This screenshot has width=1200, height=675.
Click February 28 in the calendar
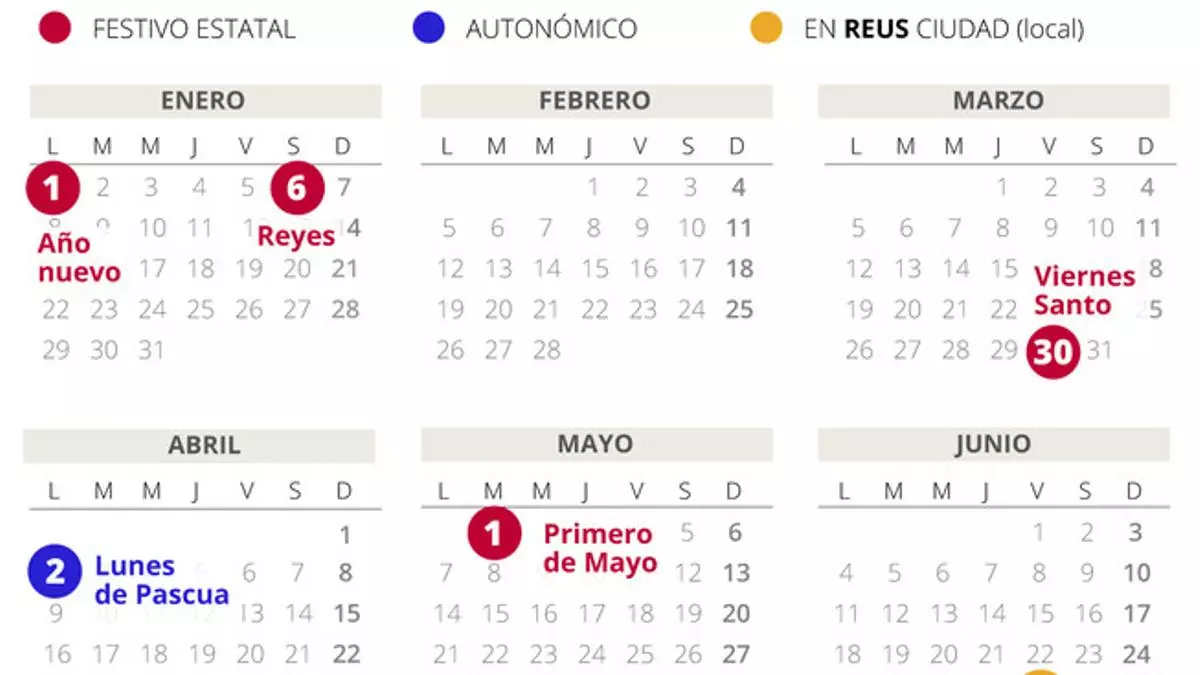(x=547, y=350)
